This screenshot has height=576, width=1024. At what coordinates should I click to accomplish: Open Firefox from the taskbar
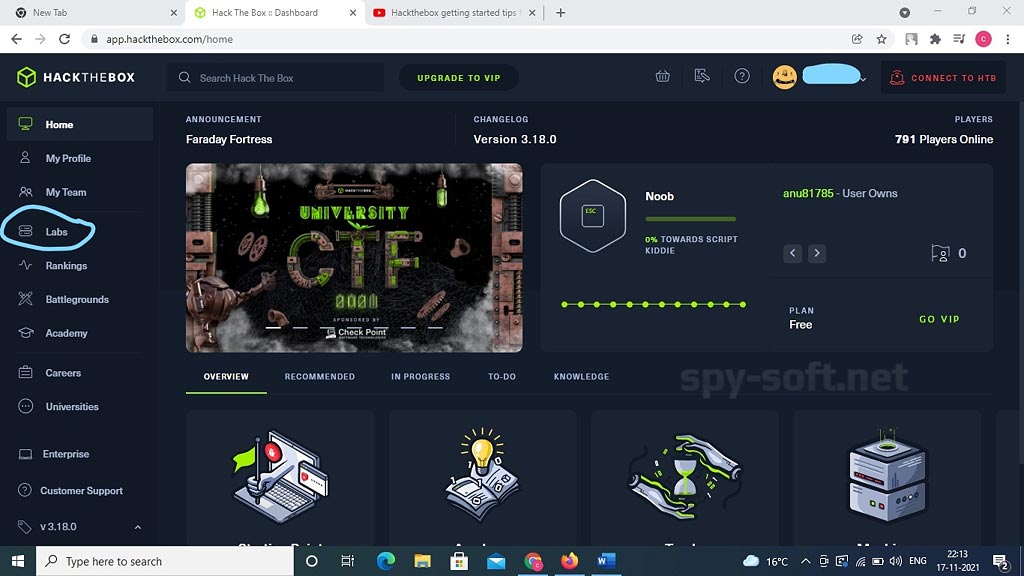click(569, 561)
